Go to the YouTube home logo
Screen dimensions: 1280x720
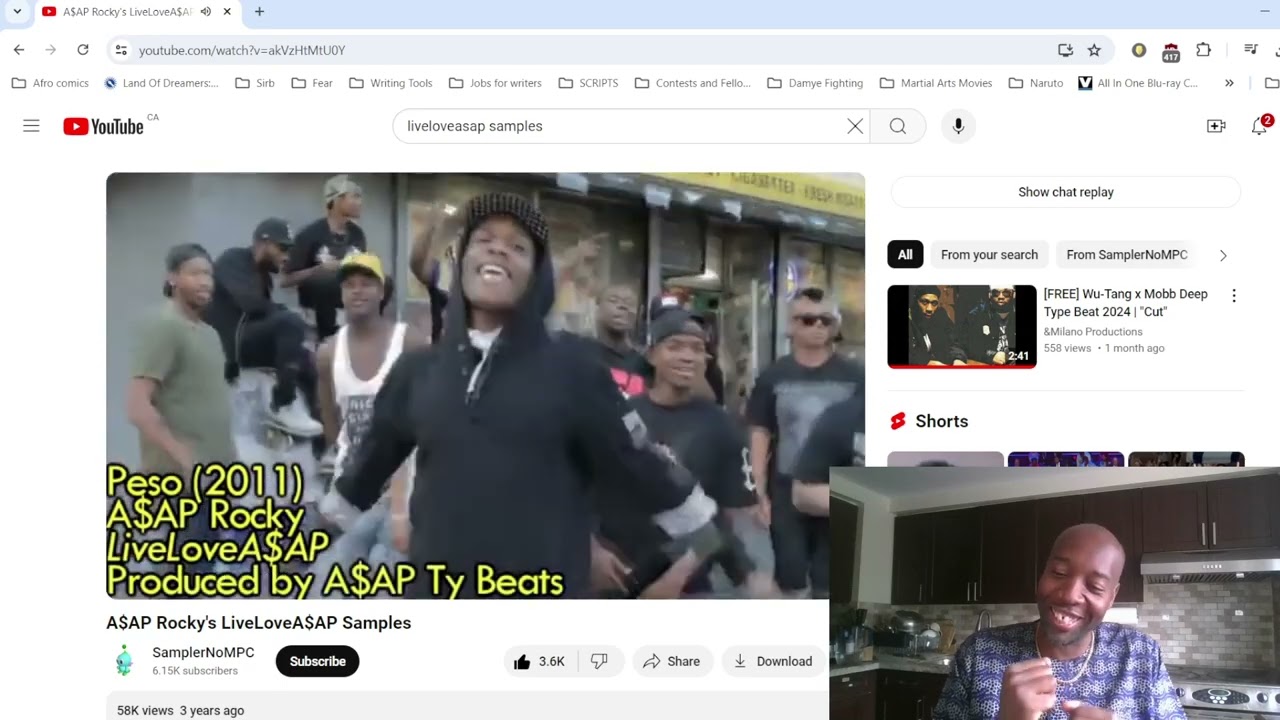[104, 126]
